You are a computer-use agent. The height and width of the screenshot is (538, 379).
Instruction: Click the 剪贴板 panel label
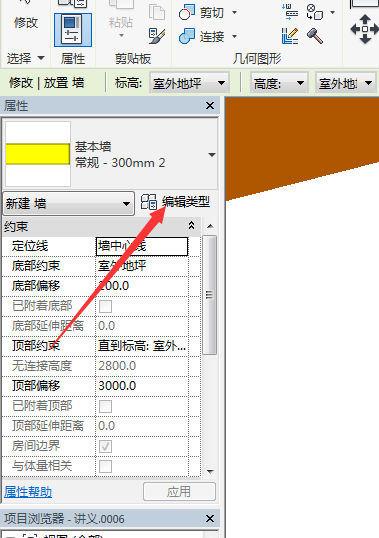click(x=133, y=59)
